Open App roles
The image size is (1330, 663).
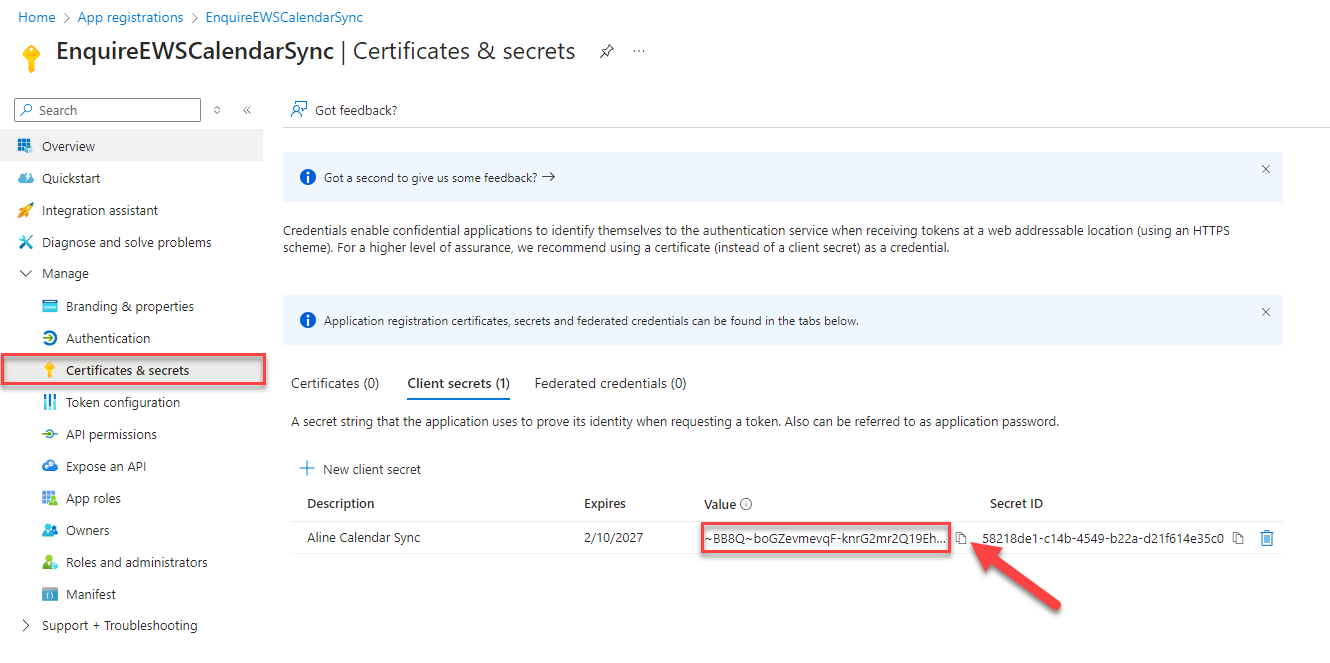pos(93,498)
